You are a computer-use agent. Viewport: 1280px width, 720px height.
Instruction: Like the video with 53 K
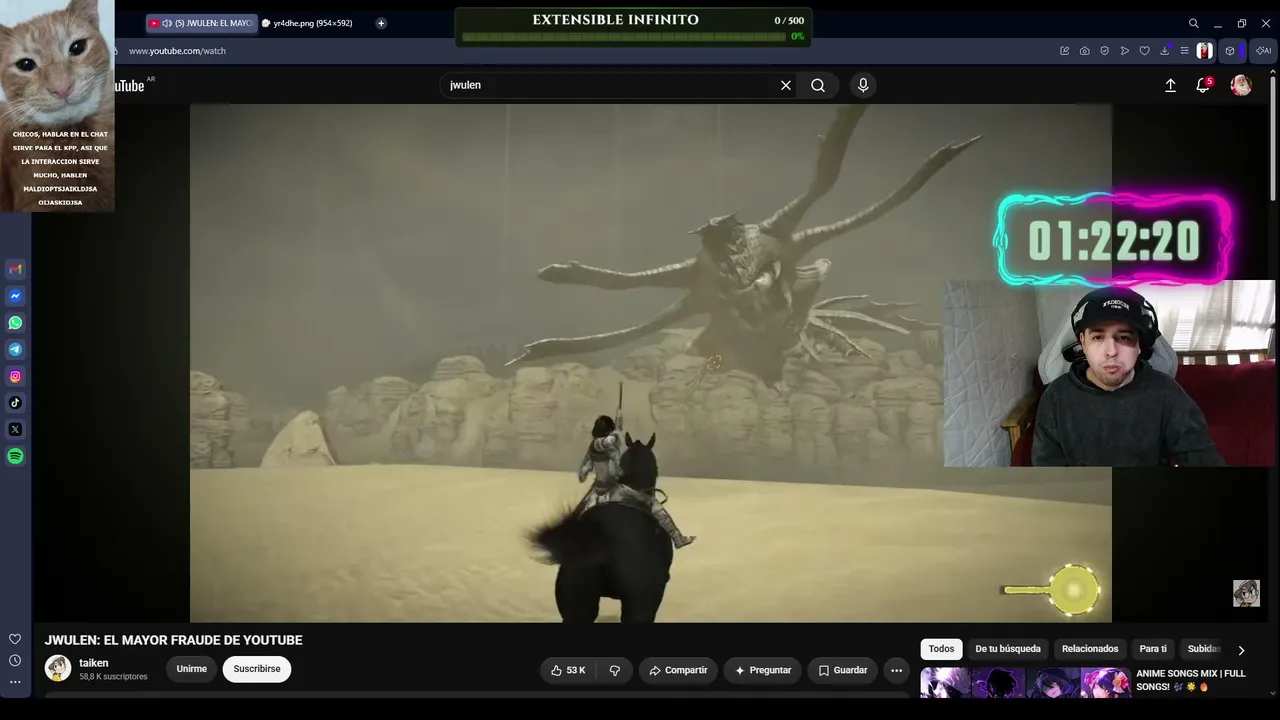(568, 670)
